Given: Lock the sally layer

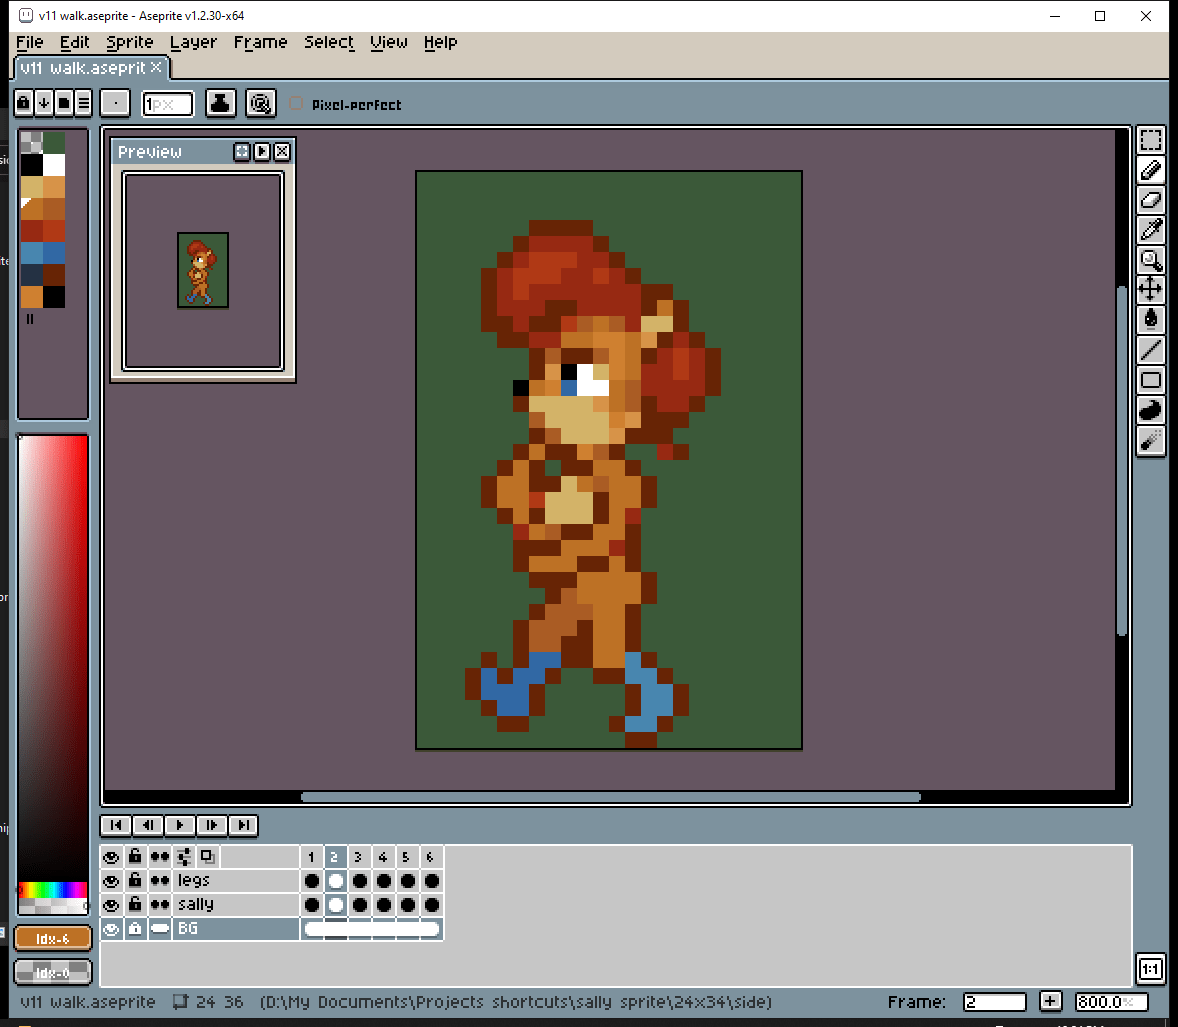Looking at the screenshot, I should tap(135, 905).
